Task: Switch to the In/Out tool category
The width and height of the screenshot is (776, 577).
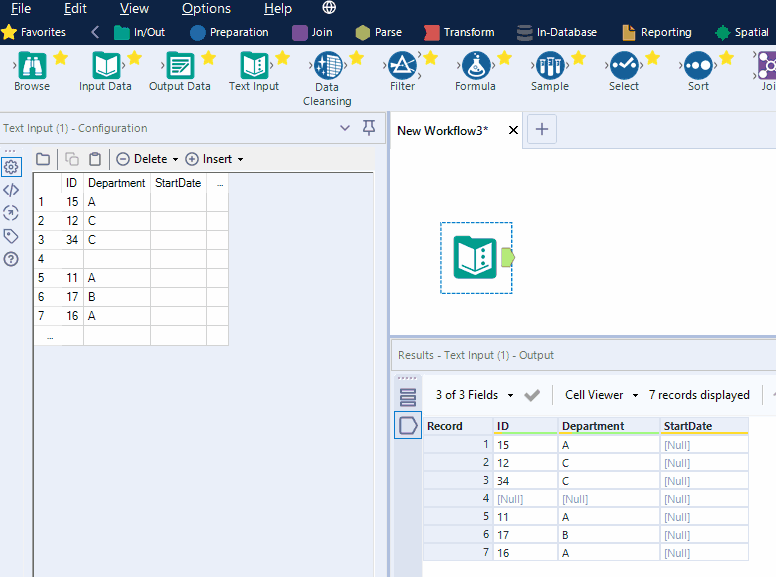Action: pyautogui.click(x=140, y=32)
